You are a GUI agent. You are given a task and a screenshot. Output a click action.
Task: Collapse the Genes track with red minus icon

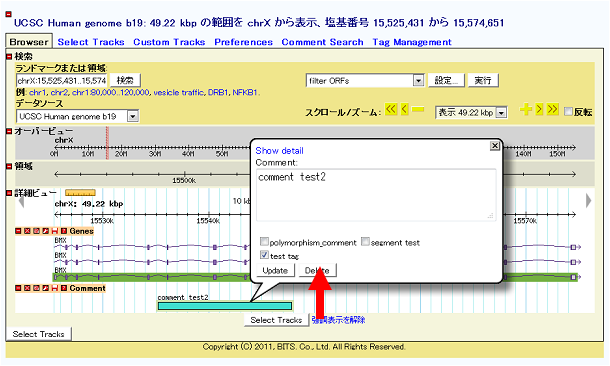[18, 231]
